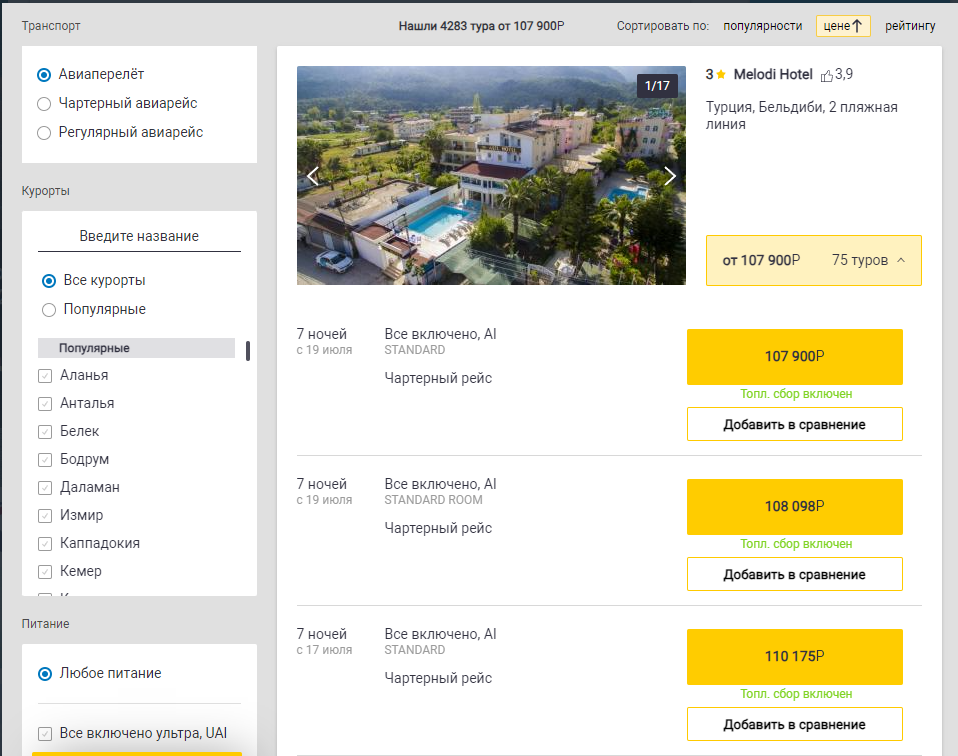Choose Чартерный авиарейс transport option
This screenshot has width=958, height=756.
[44, 104]
